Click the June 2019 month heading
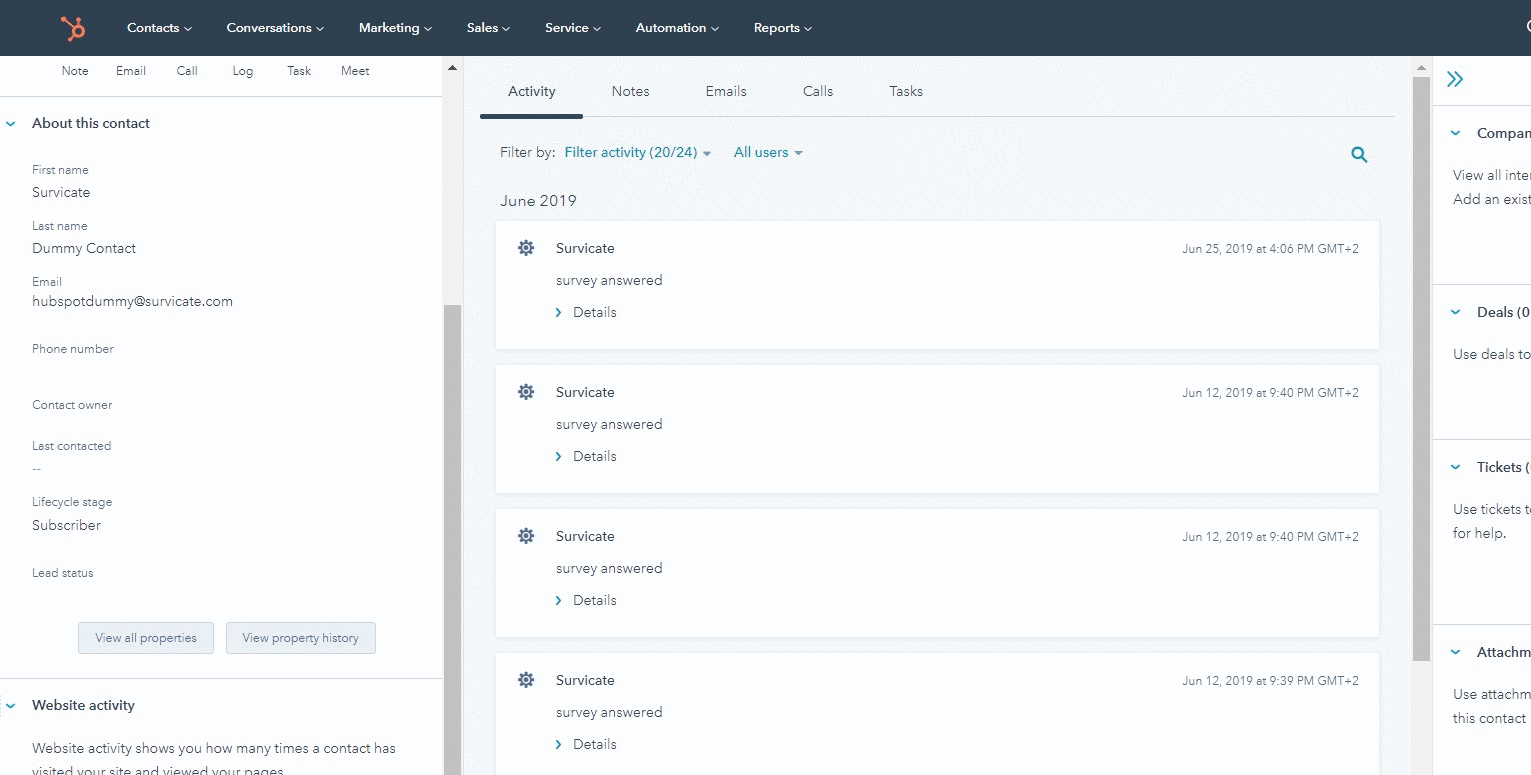This screenshot has width=1531, height=775. coord(538,201)
